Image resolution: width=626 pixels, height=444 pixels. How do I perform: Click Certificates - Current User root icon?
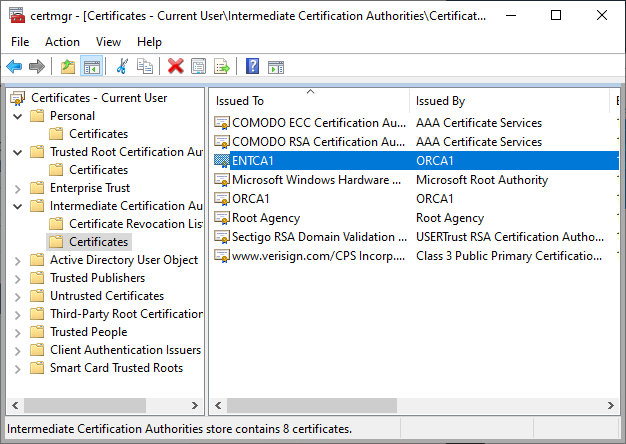(18, 98)
